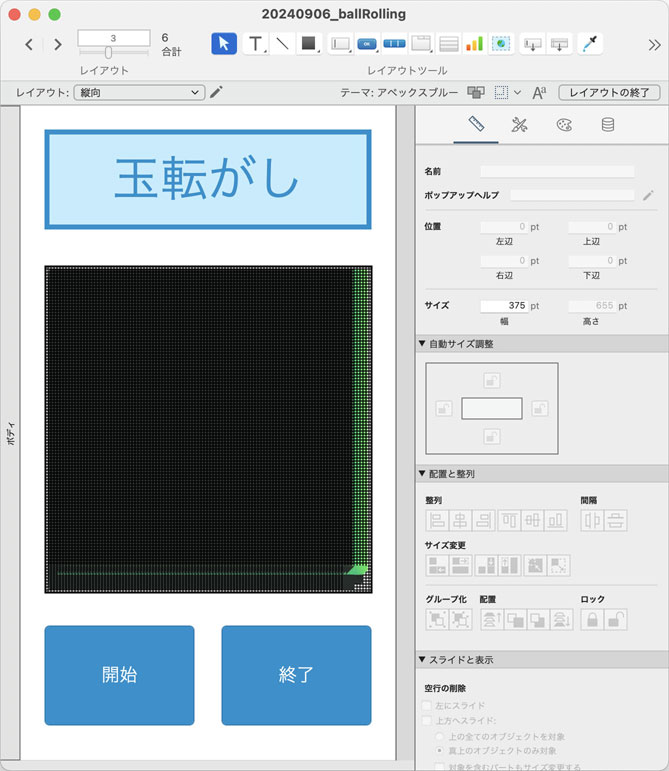Select the Rectangle shape tool
This screenshot has width=669, height=771.
click(309, 44)
